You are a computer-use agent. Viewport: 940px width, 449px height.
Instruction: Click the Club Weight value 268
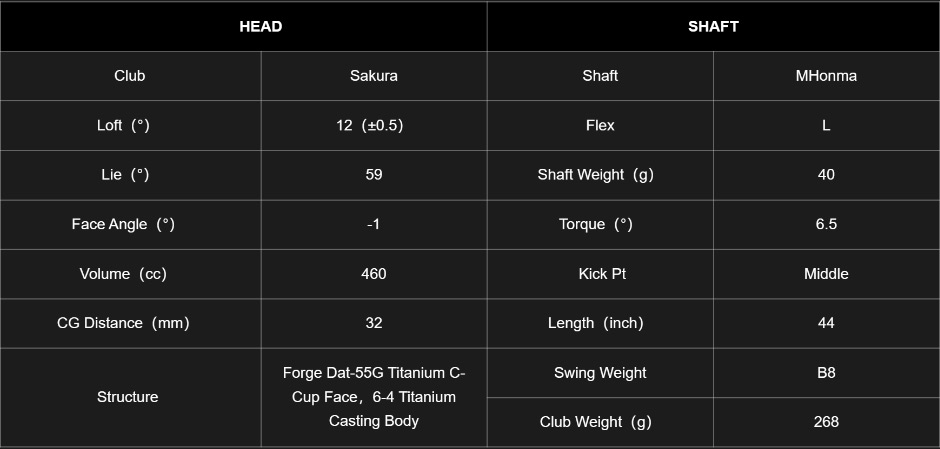[826, 422]
